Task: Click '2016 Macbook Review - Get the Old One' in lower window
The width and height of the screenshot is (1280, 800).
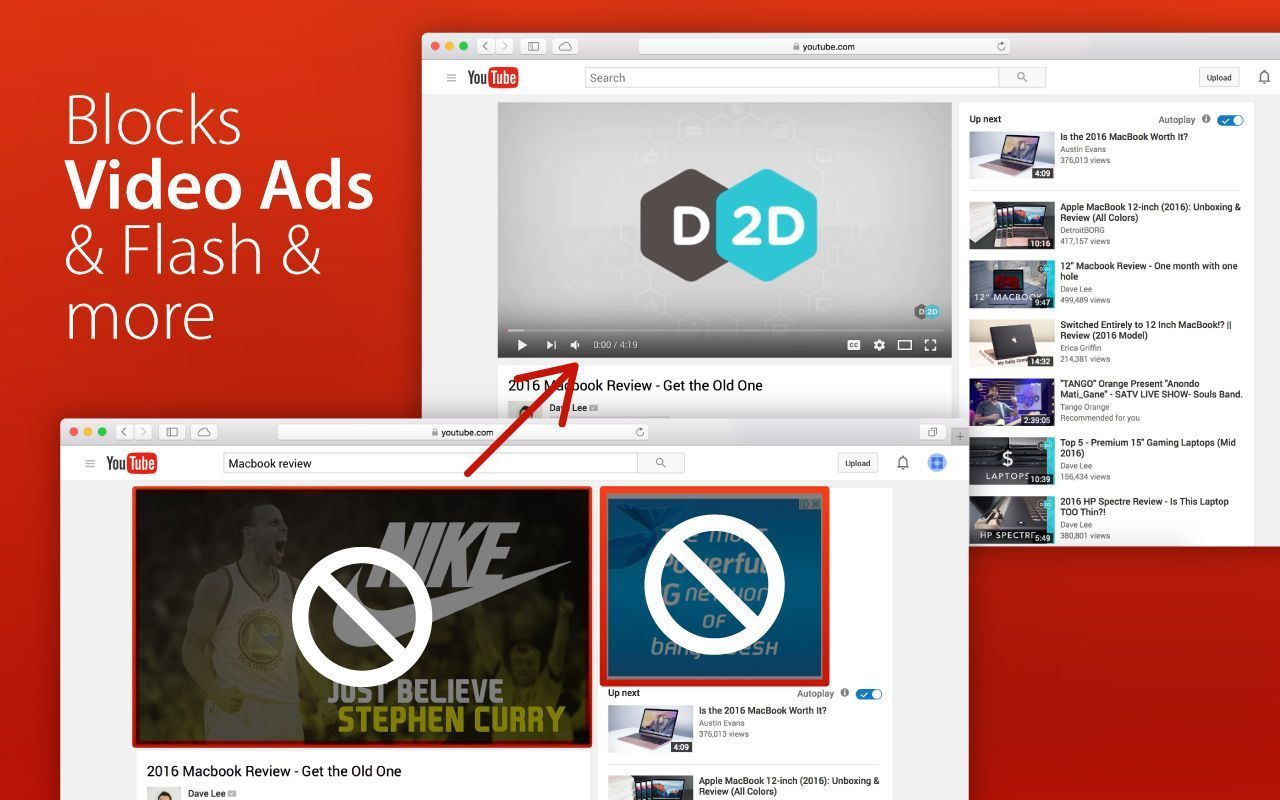Action: pyautogui.click(x=274, y=771)
